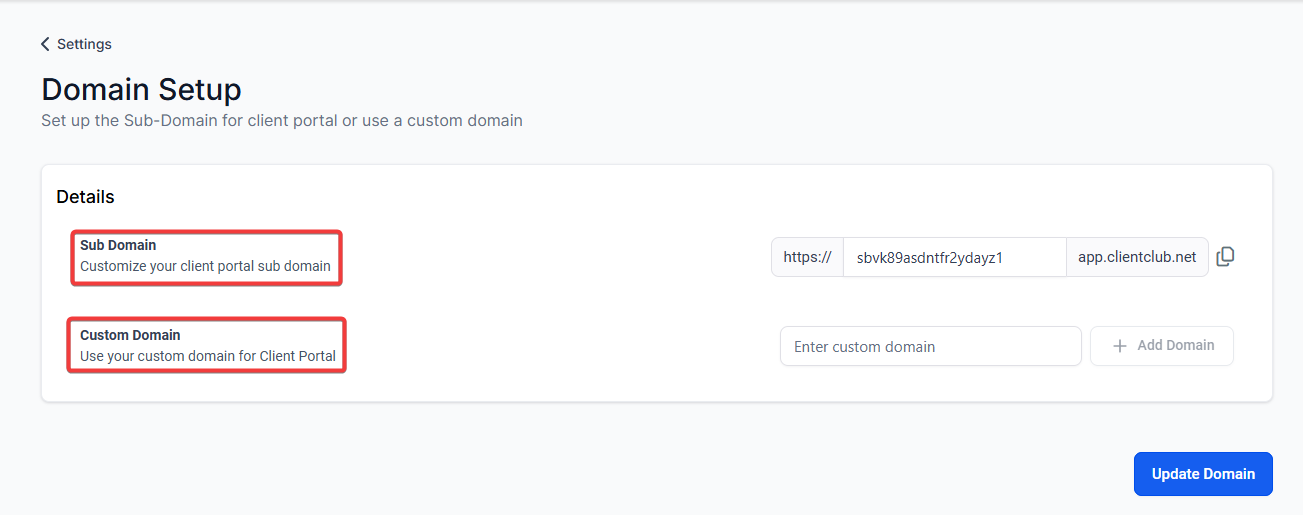Viewport: 1303px width, 515px height.
Task: Click the app.clientclub.net suffix box
Action: [x=1137, y=257]
